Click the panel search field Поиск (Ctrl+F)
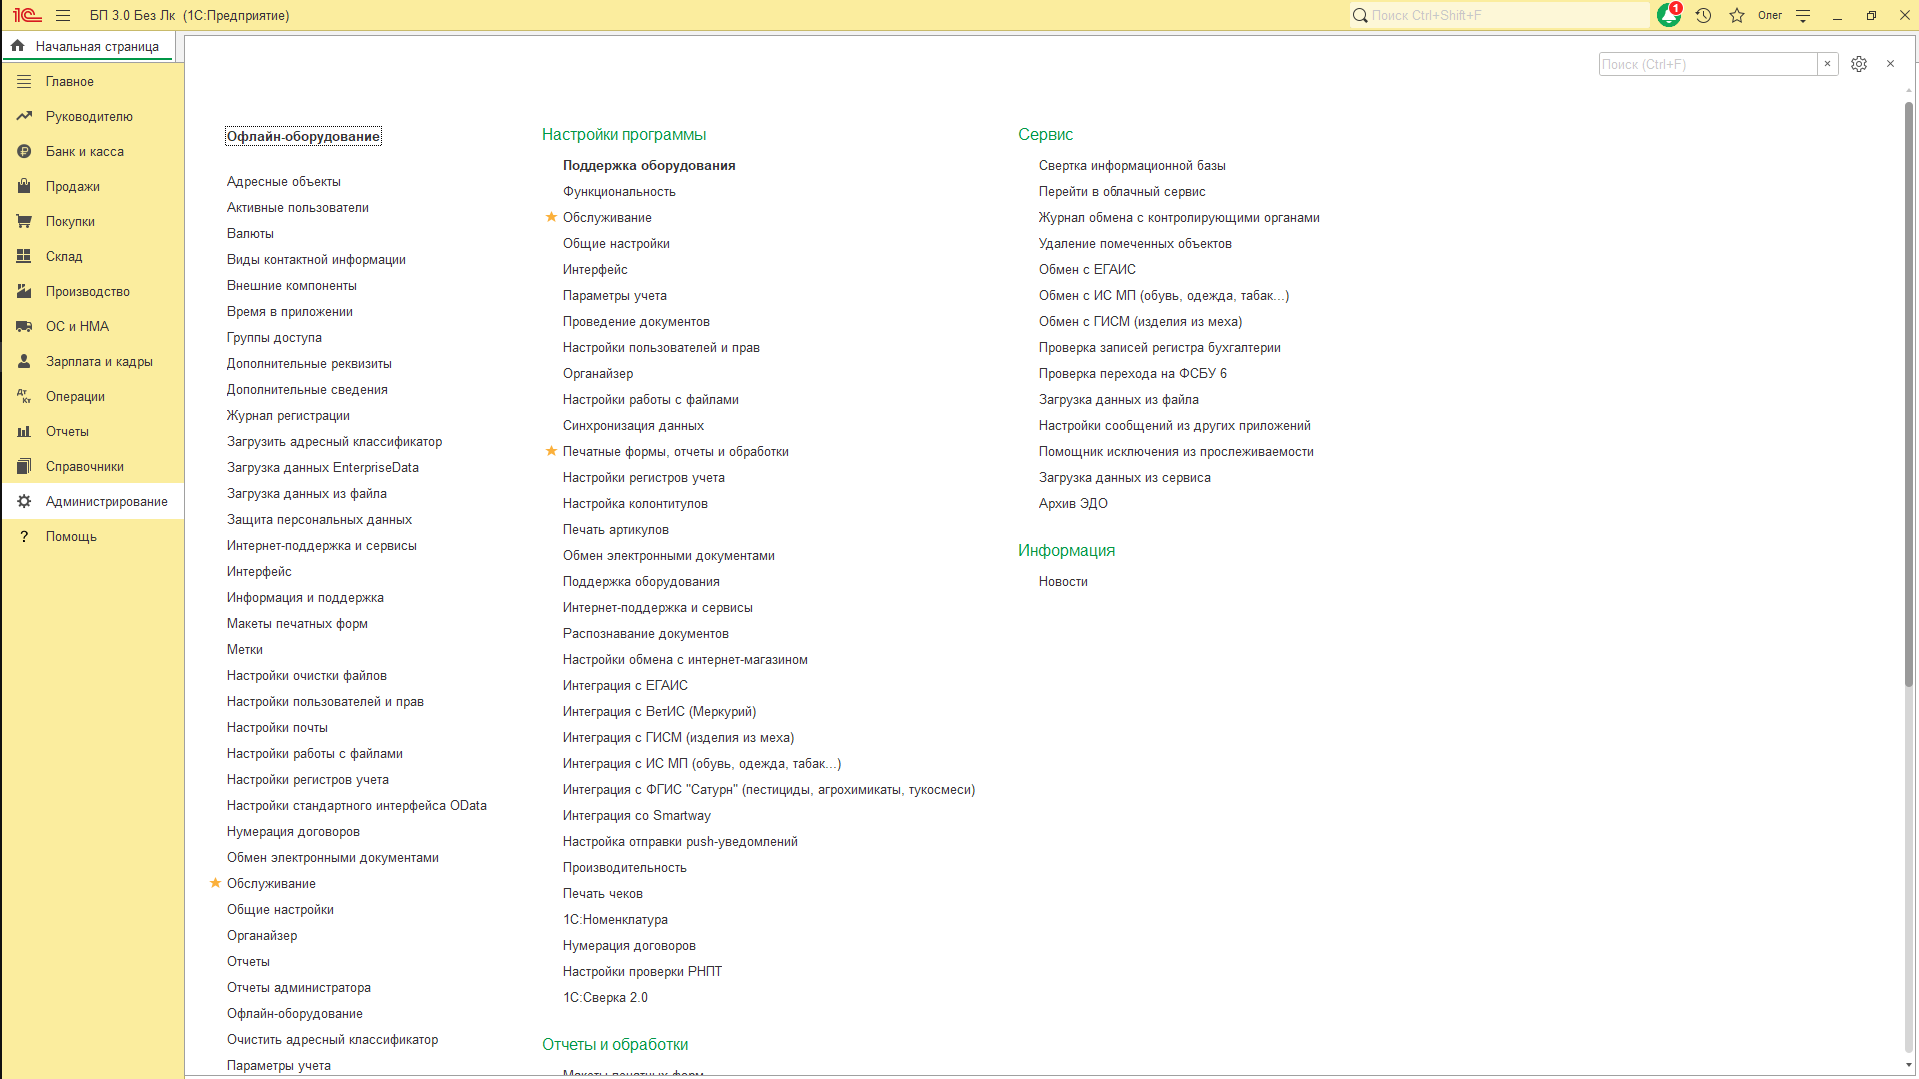This screenshot has width=1919, height=1079. 1708,64
